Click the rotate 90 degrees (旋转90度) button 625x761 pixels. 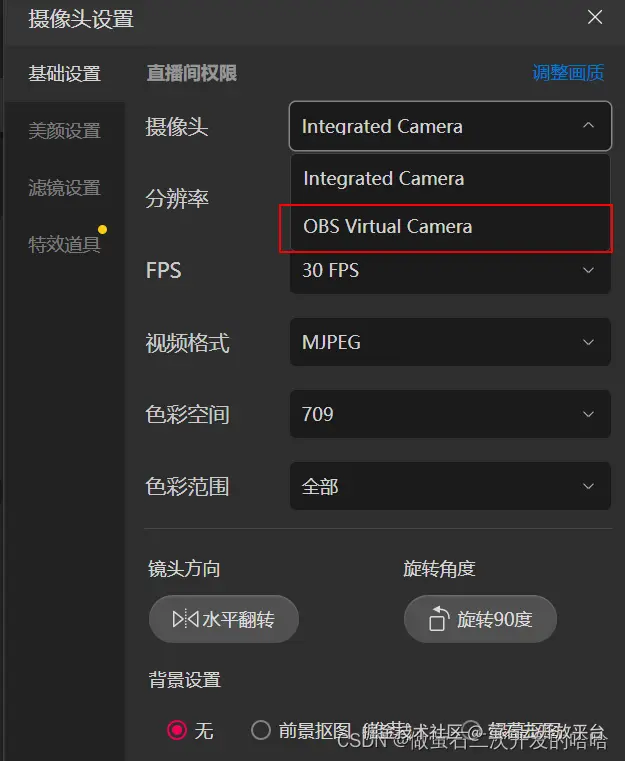[x=480, y=620]
